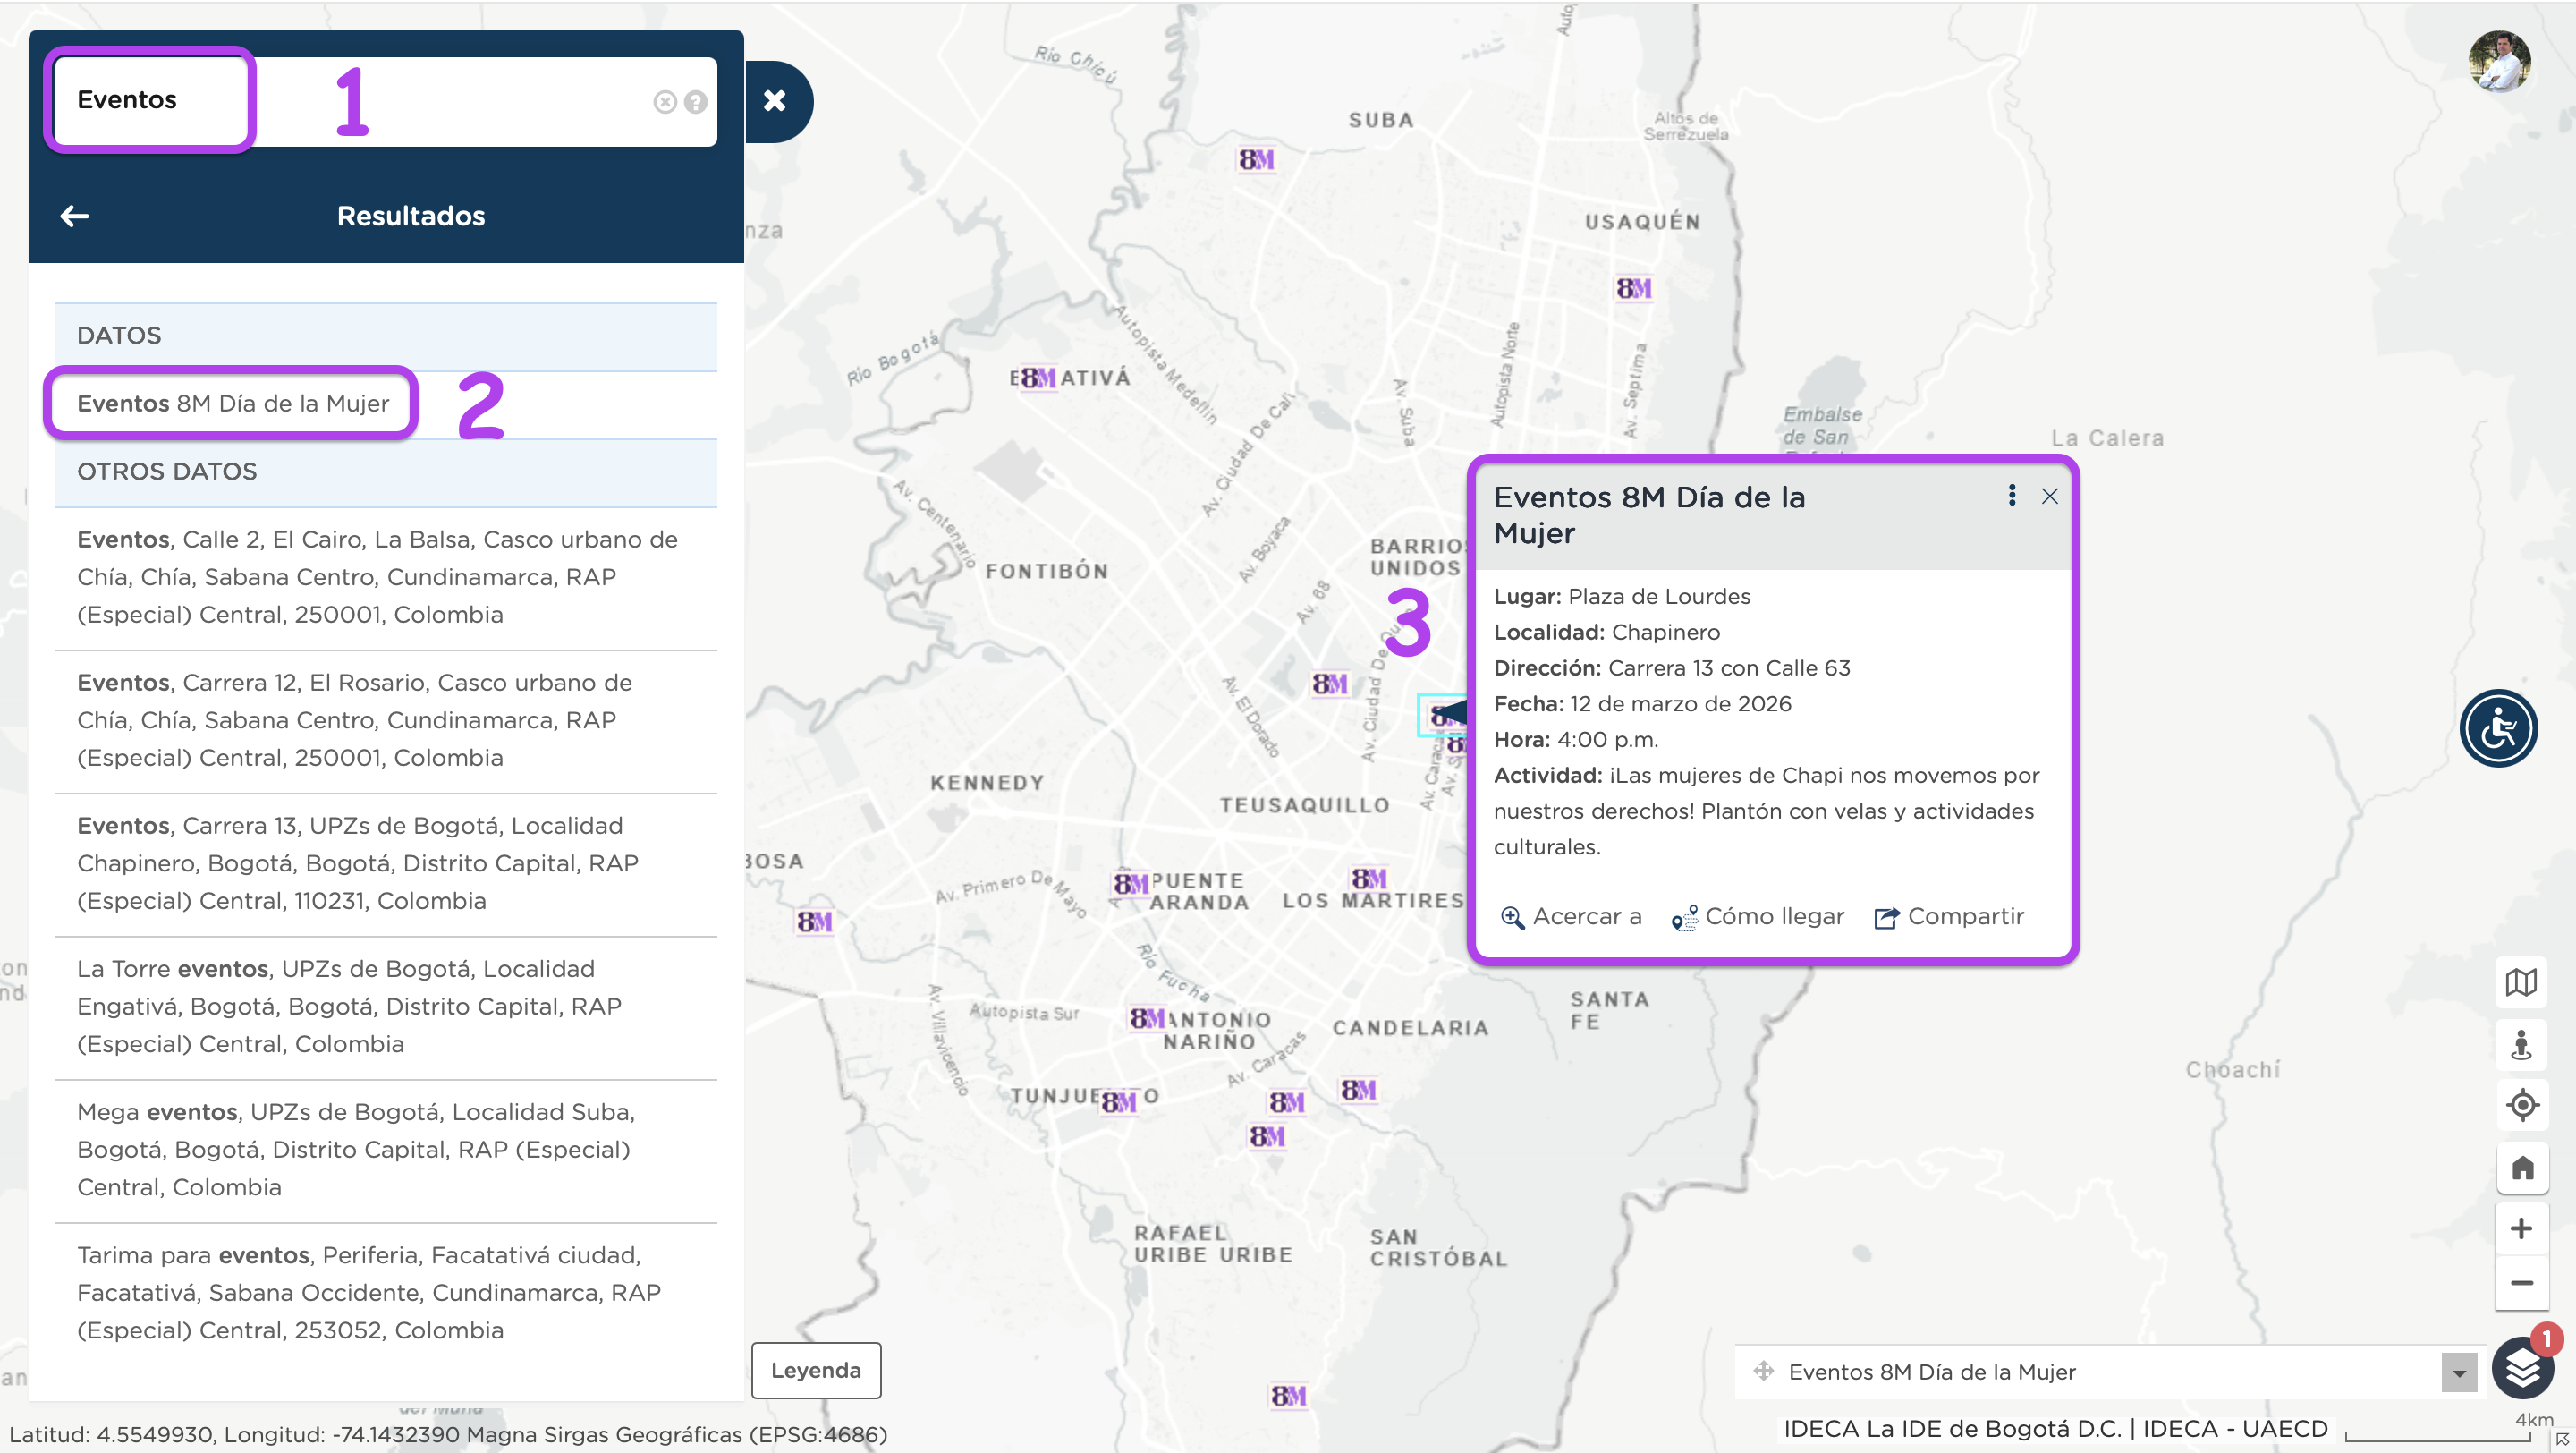Click the back arrow beside Resultados

75,216
